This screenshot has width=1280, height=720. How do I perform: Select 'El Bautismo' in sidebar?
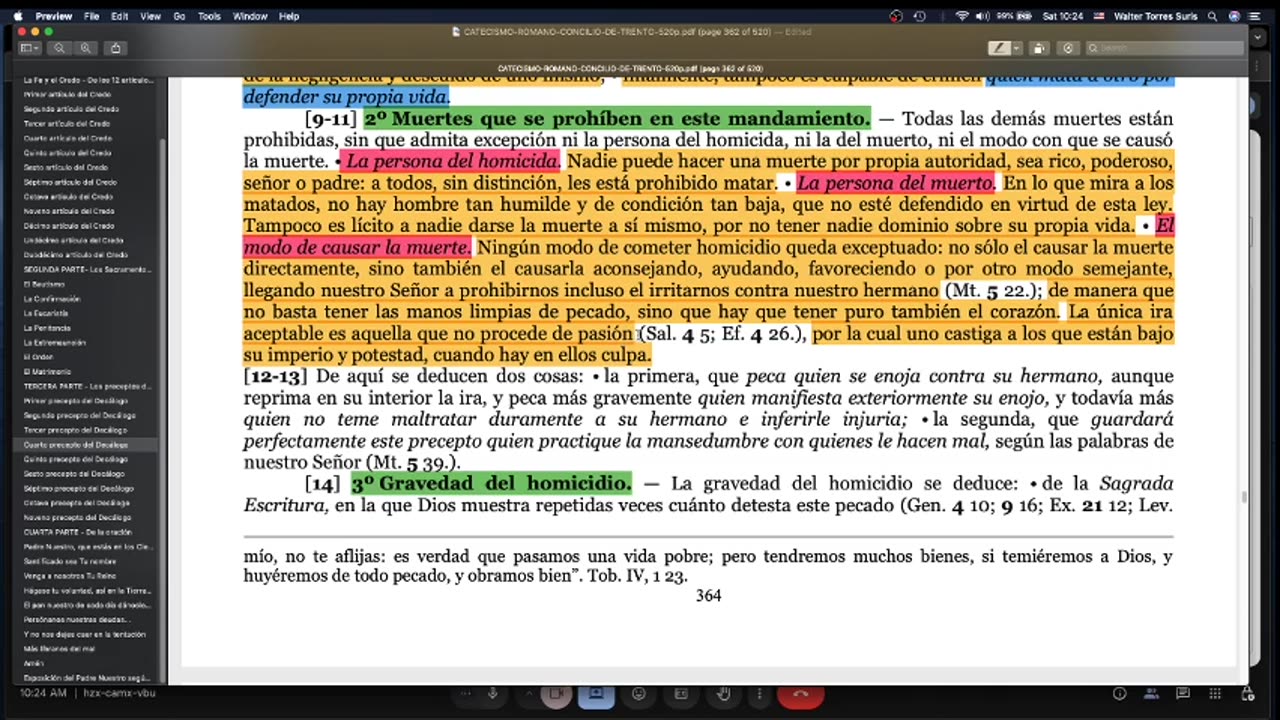[x=42, y=284]
